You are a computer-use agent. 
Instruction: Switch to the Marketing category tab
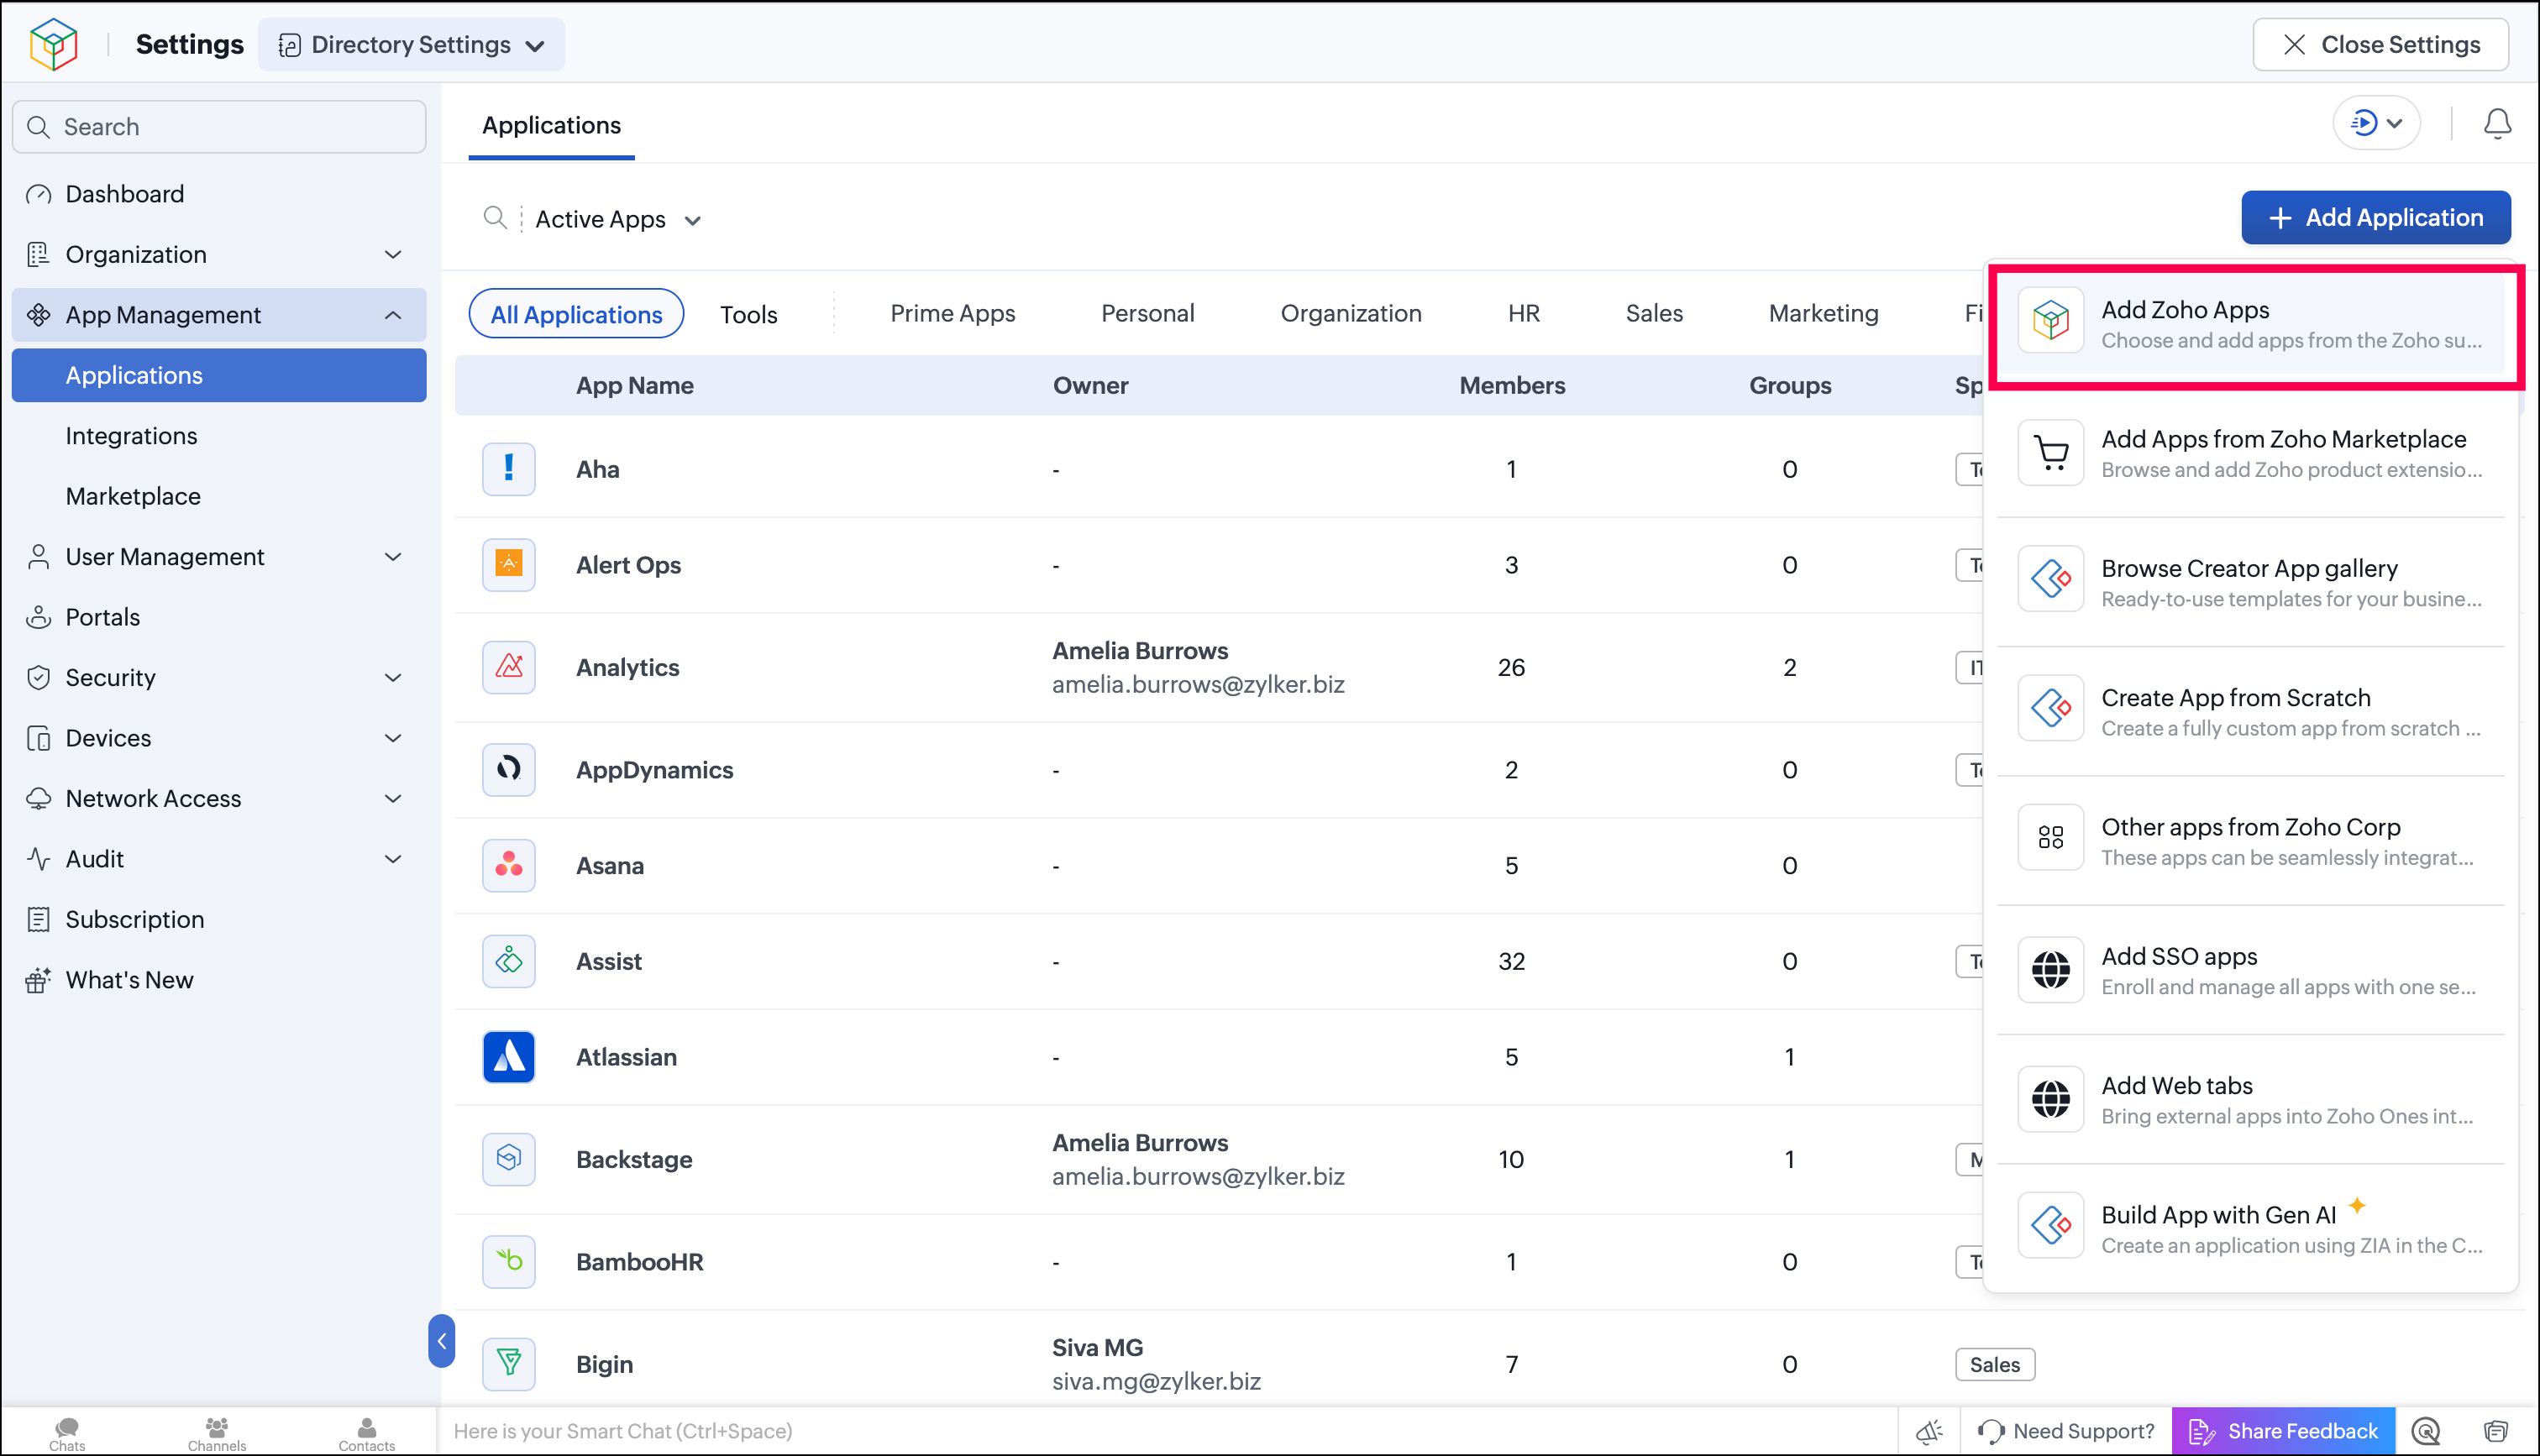(x=1823, y=313)
